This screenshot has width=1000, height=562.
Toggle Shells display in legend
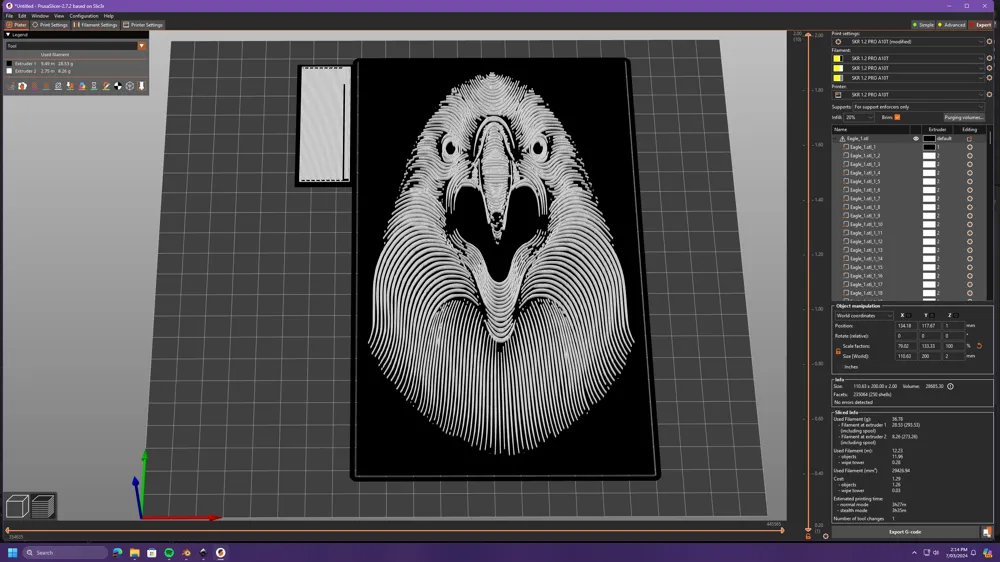pos(129,86)
